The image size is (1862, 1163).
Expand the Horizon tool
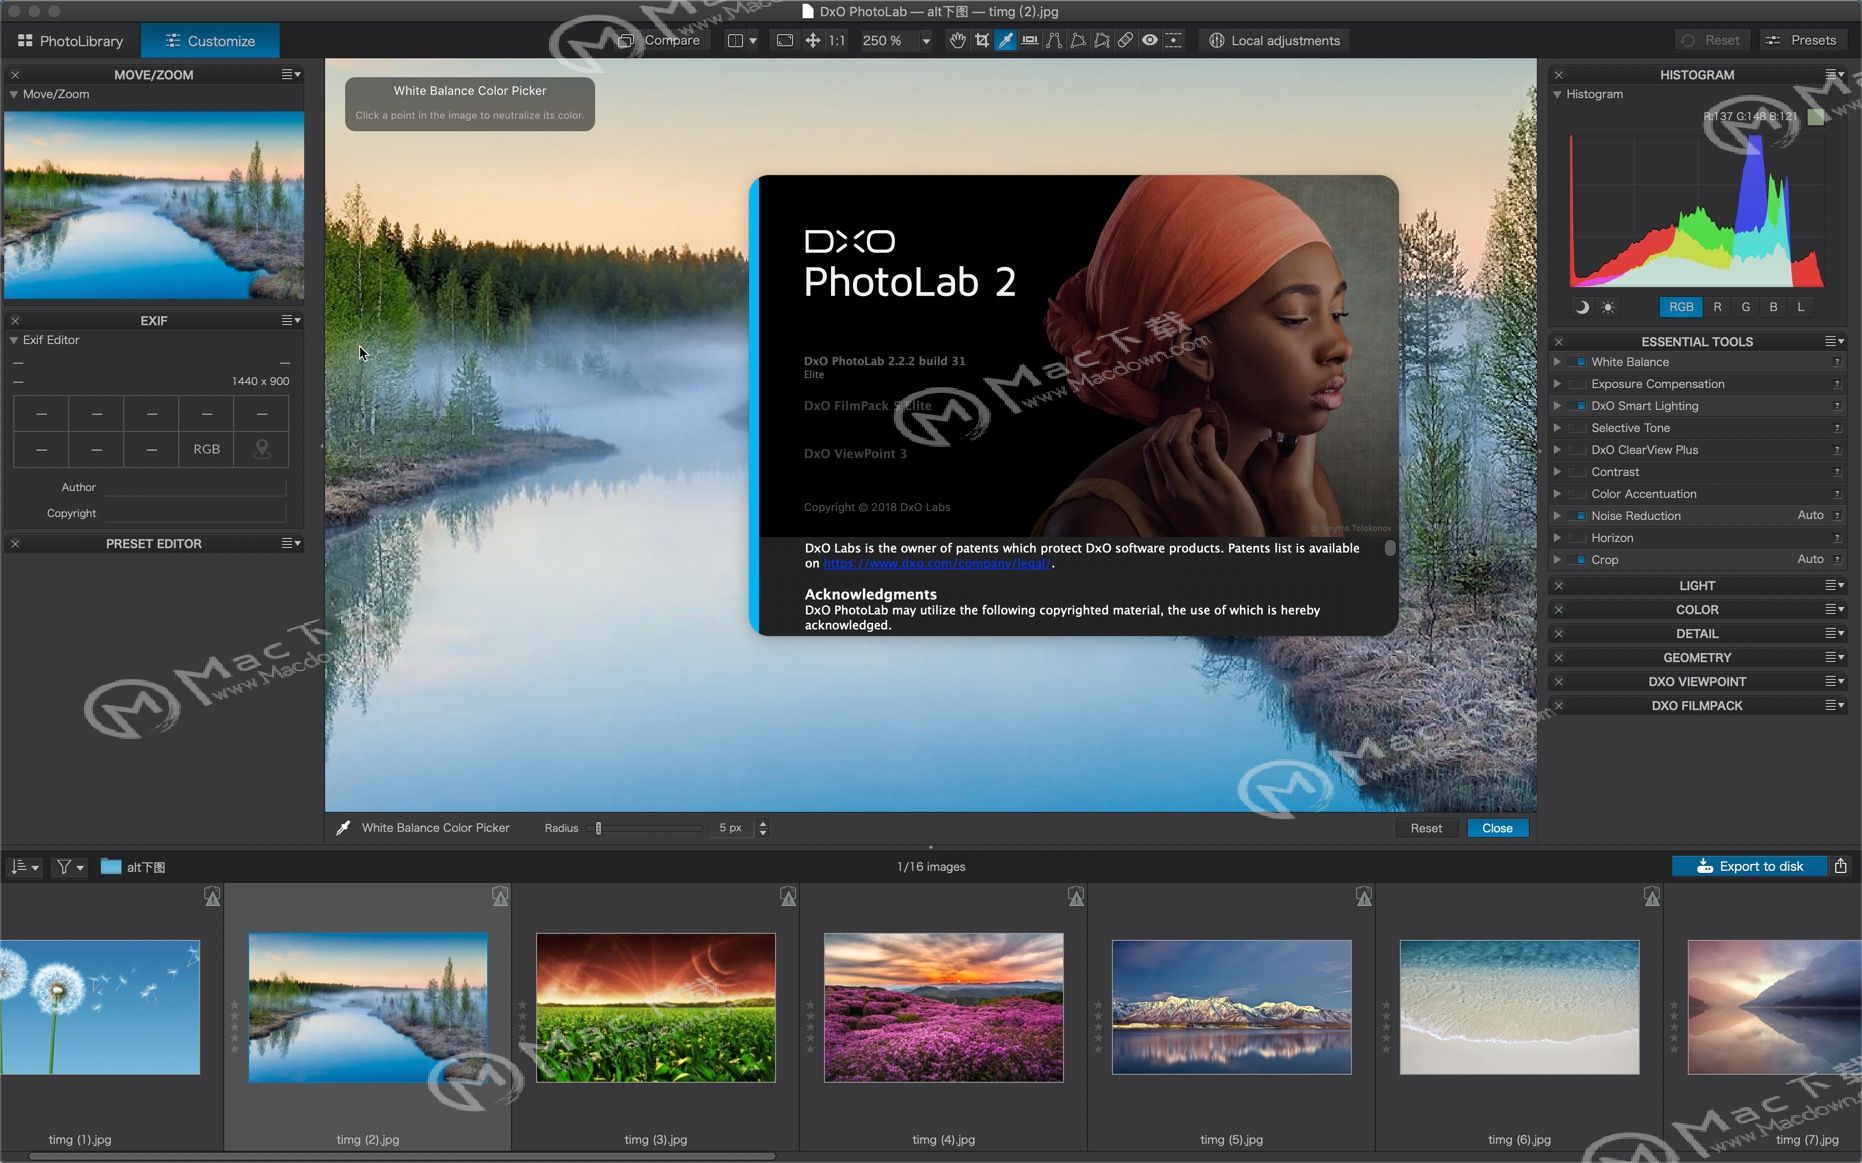click(1557, 538)
